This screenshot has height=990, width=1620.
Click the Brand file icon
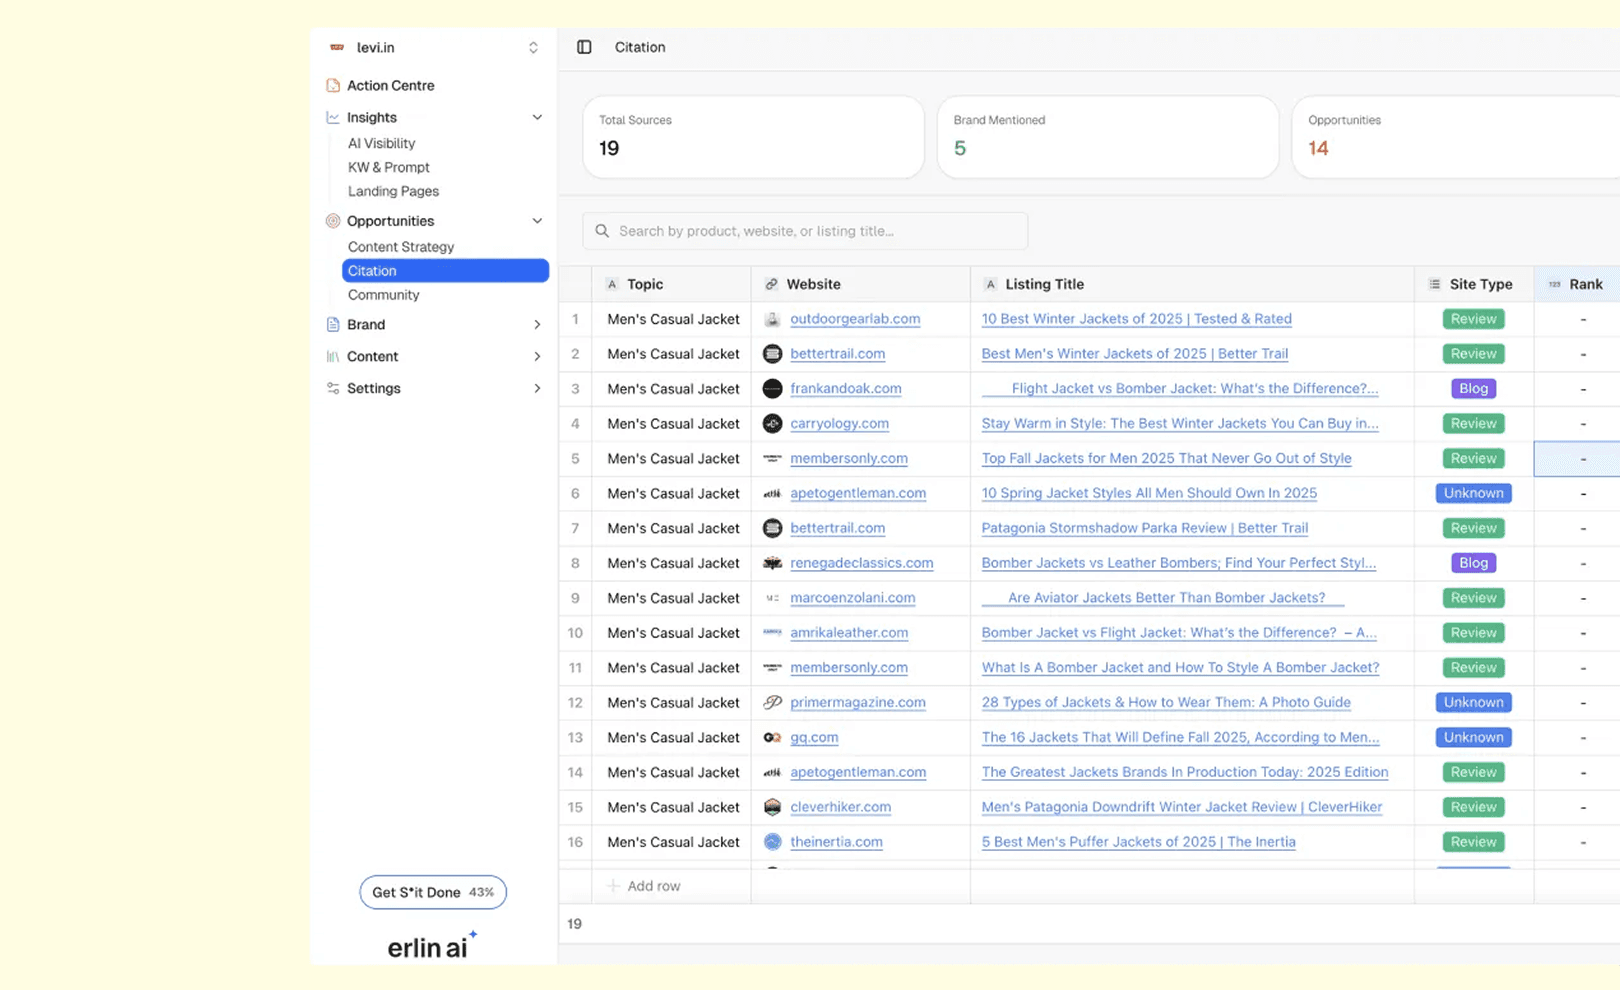click(333, 324)
